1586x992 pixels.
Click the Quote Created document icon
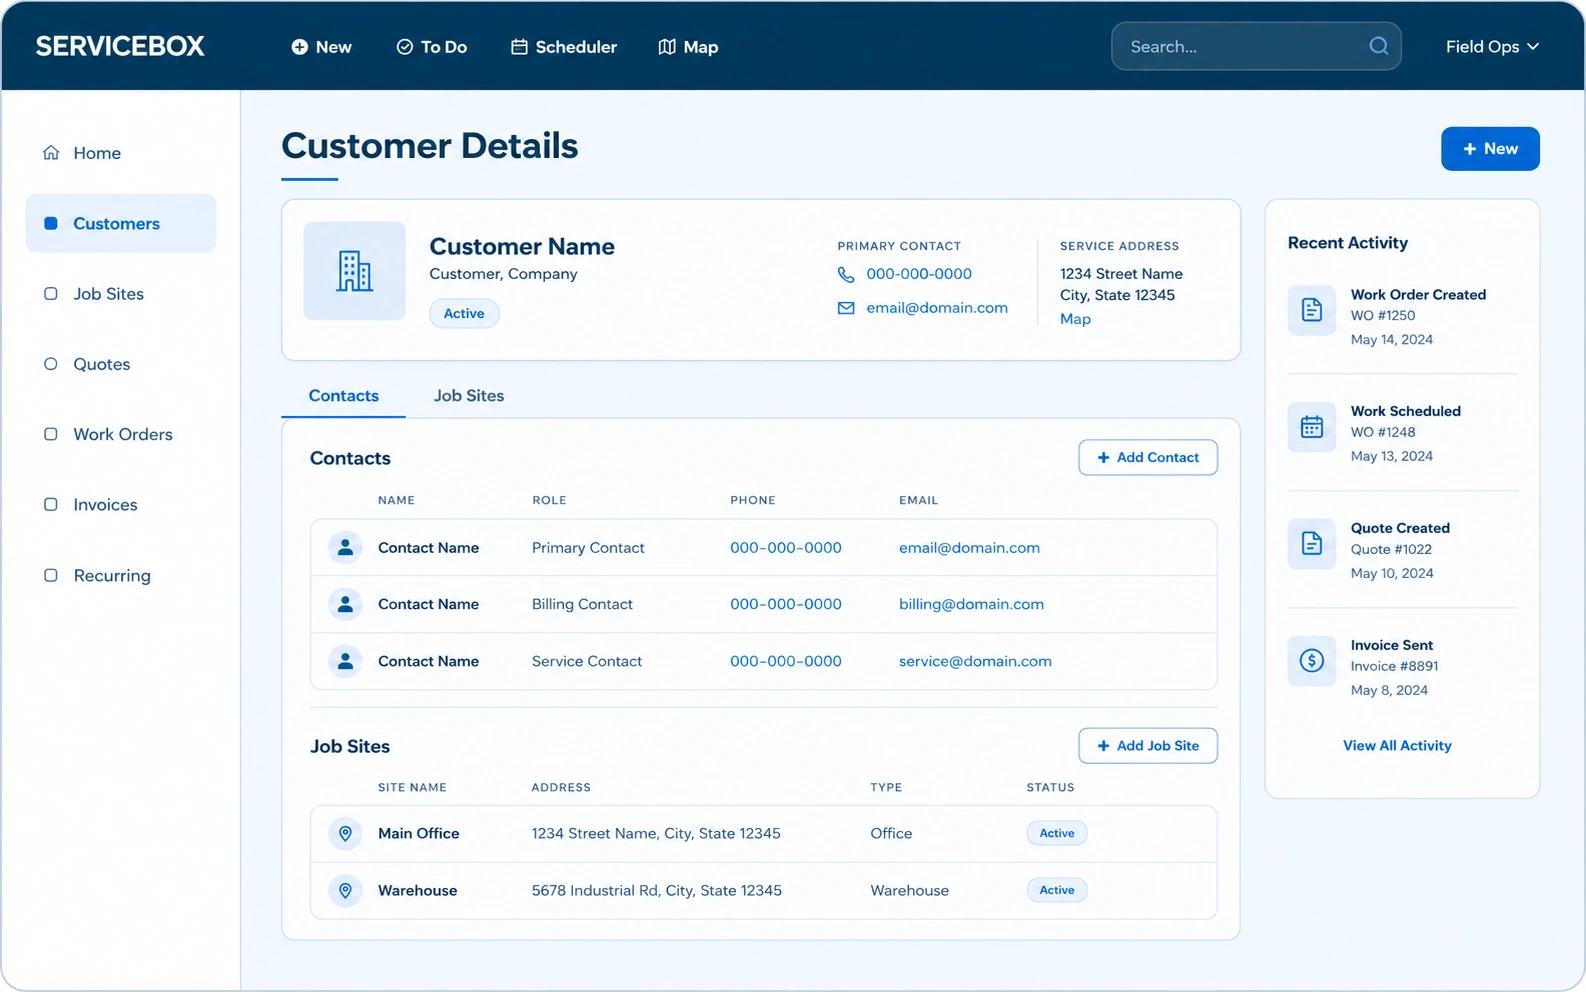click(x=1312, y=543)
